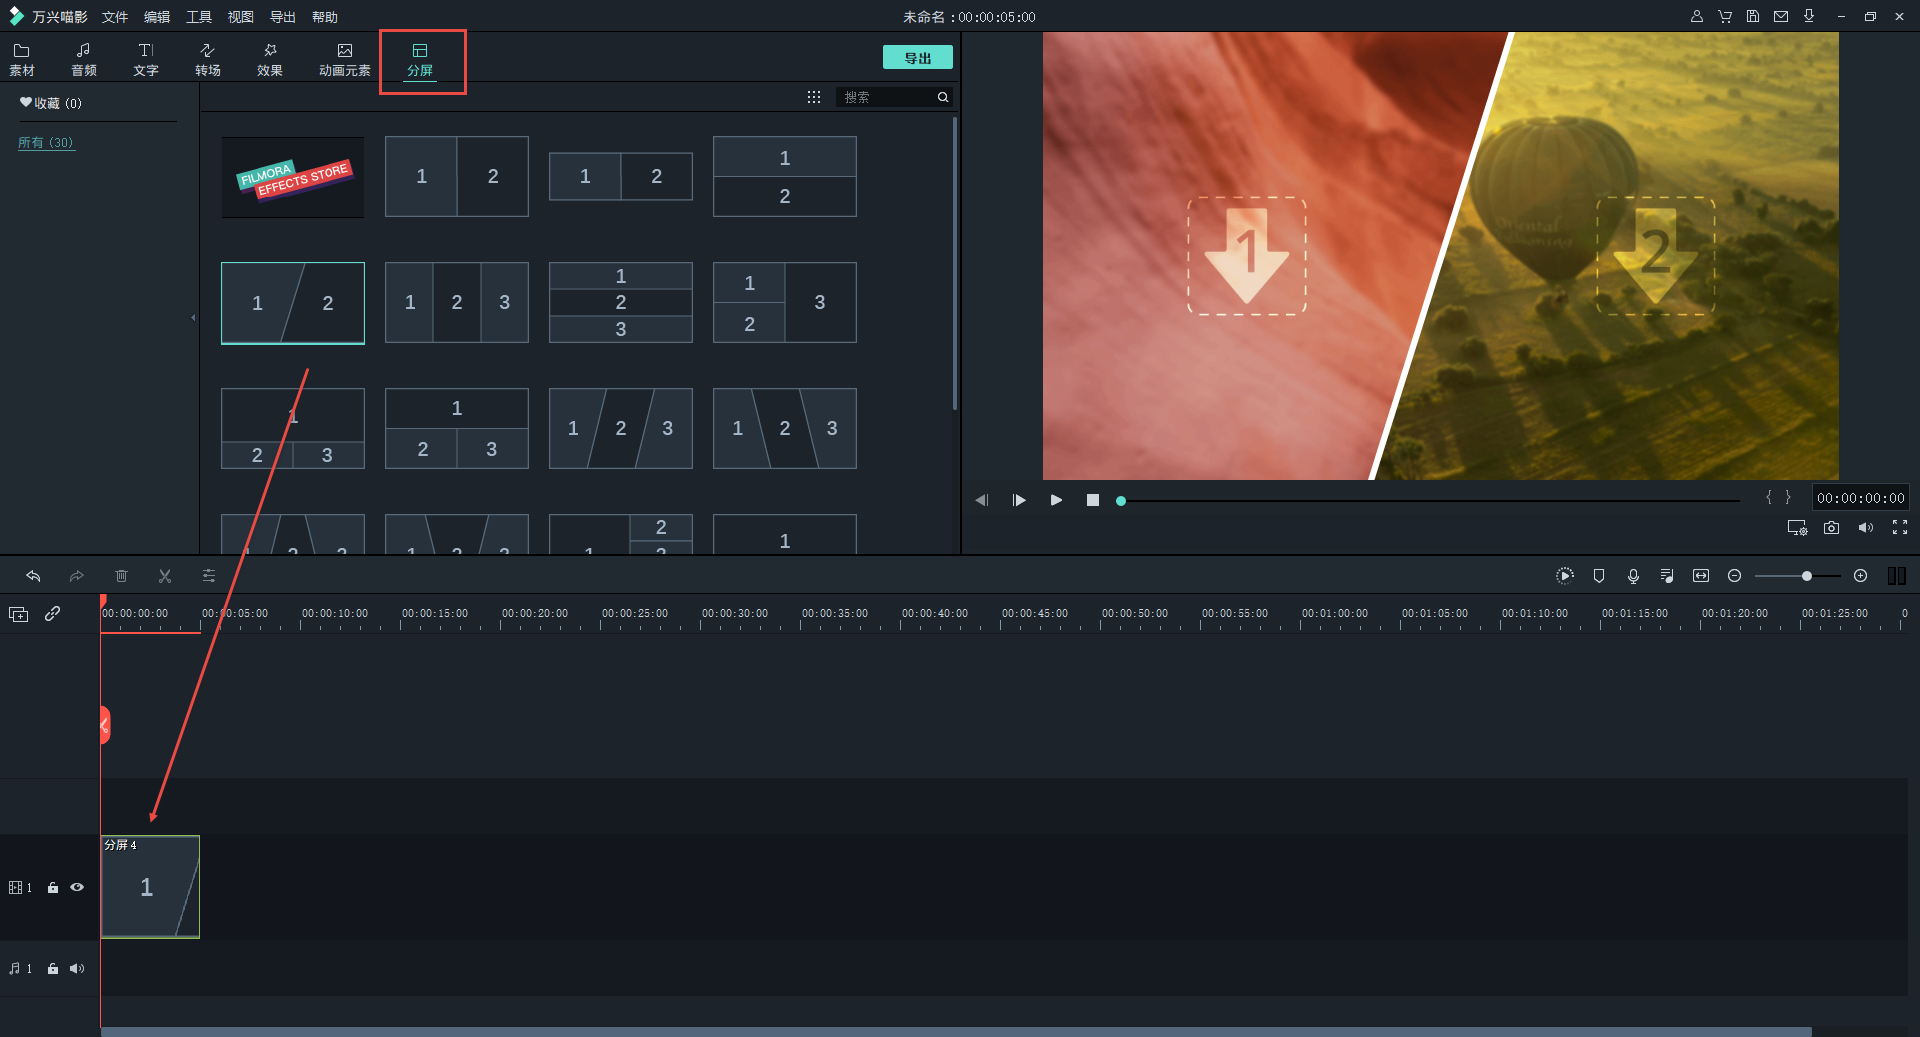
Task: Zoom in timeline with plus icon
Action: 1861,576
